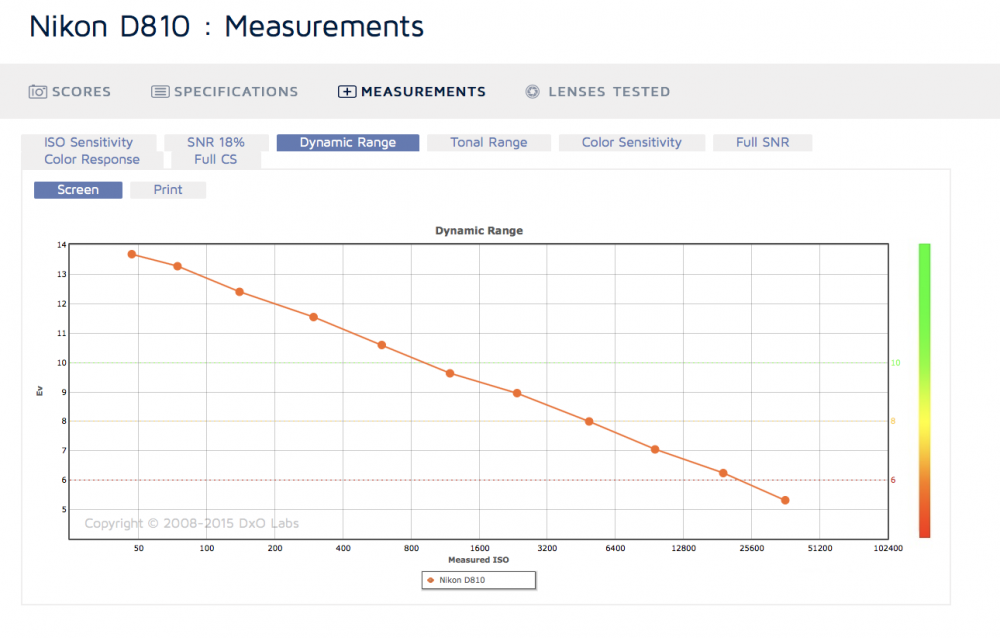Click the lowest data point near 5.3 Ev
The width and height of the screenshot is (1000, 638).
tap(785, 500)
